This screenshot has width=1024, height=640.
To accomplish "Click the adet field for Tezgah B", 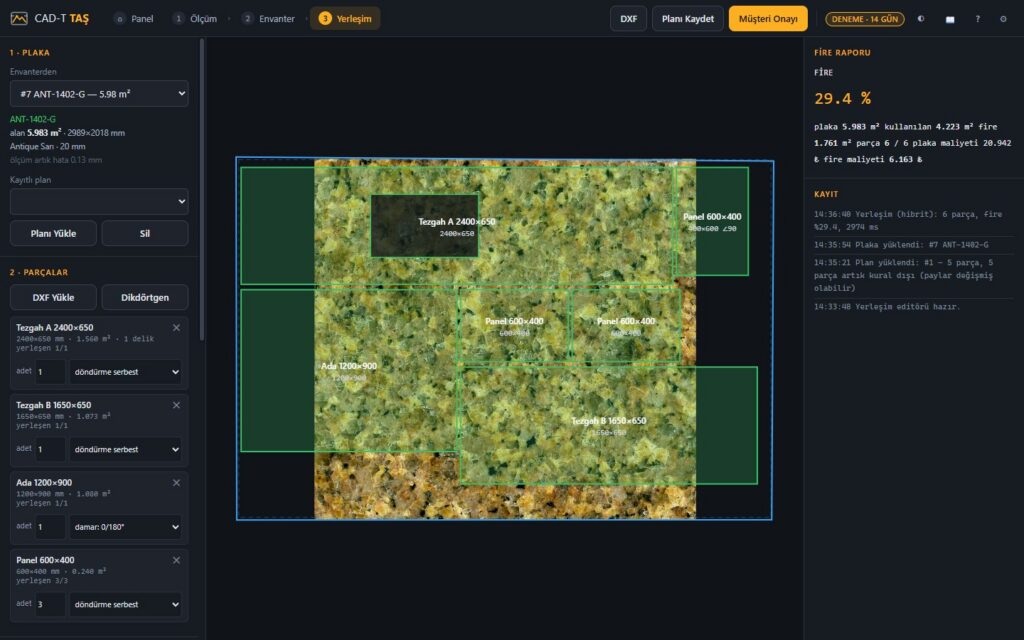I will pyautogui.click(x=50, y=449).
